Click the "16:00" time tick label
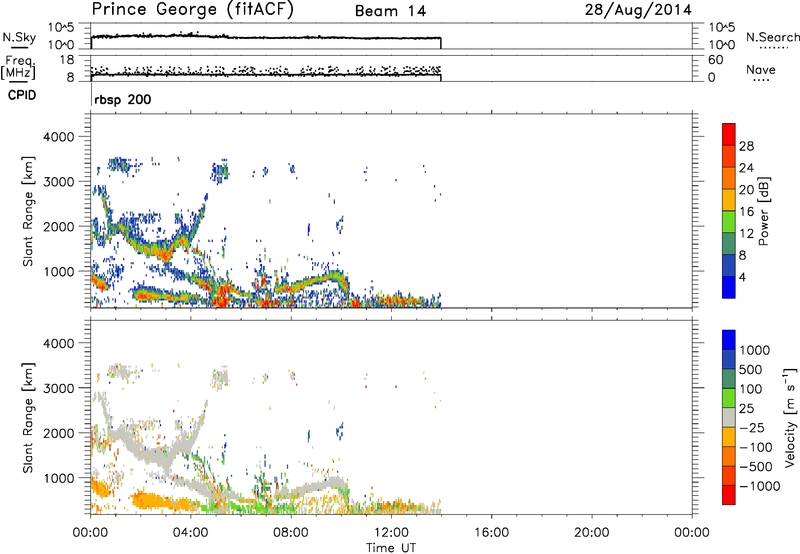Screen dimensions: 800x554 [x=491, y=533]
